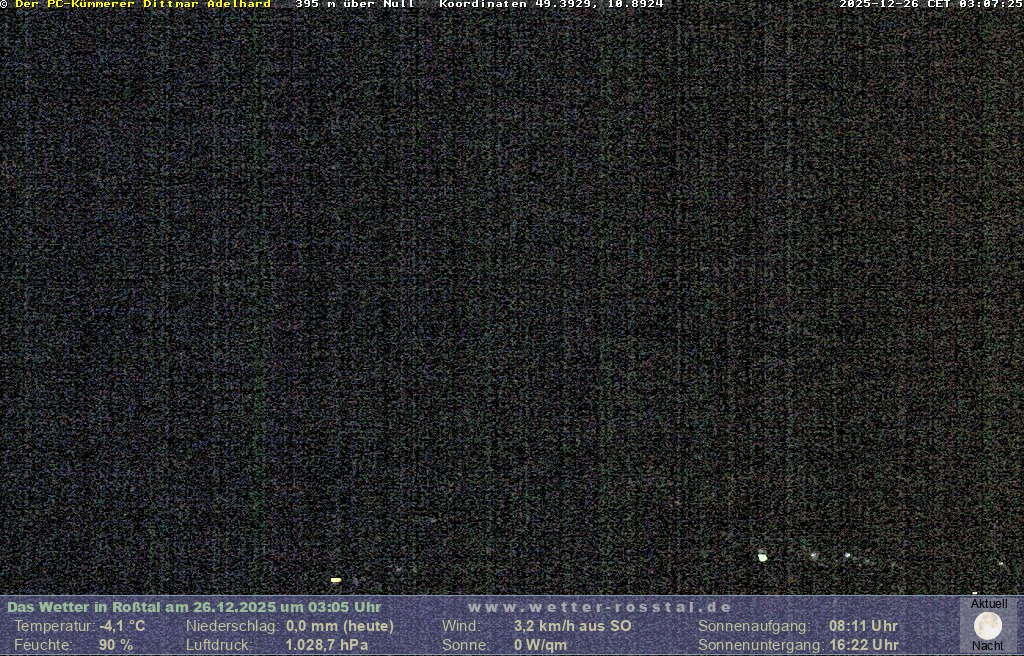This screenshot has width=1024, height=656.
Task: Click the Sonnenaufgang time 08:11 Uhr
Action: [x=863, y=626]
